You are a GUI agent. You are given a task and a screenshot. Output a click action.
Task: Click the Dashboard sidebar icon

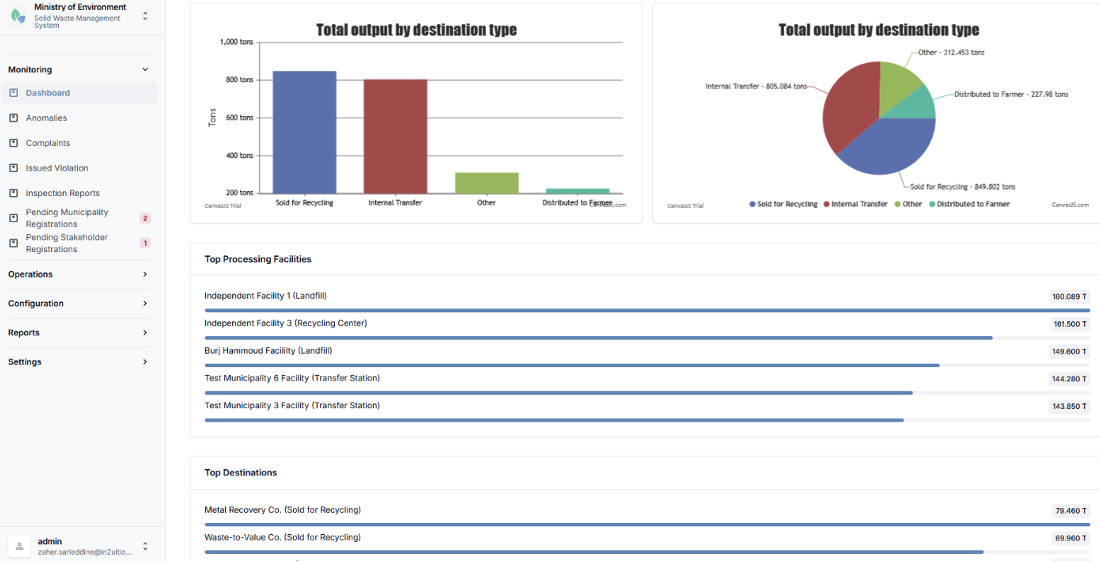pos(13,93)
